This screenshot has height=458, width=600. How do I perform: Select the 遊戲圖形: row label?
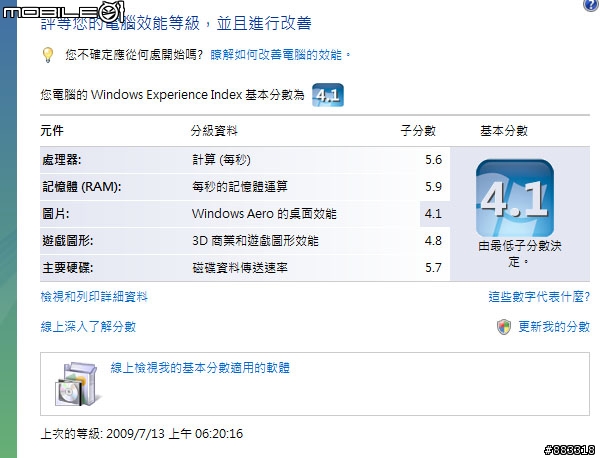(68, 241)
